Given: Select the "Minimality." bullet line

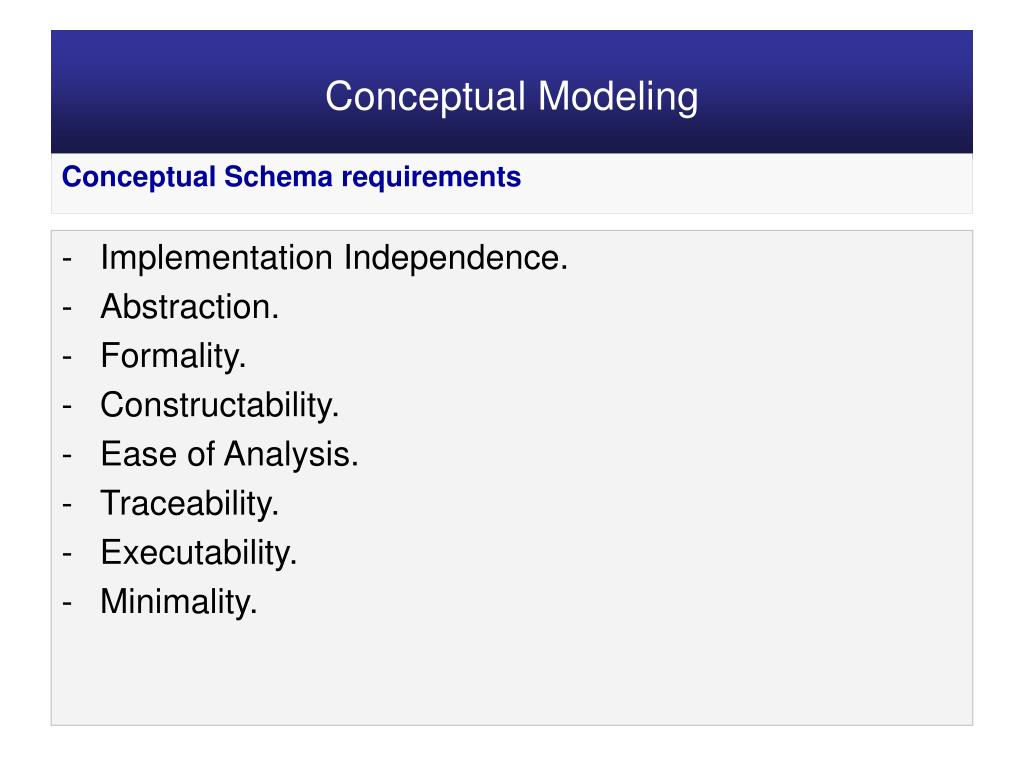Looking at the screenshot, I should tap(179, 601).
